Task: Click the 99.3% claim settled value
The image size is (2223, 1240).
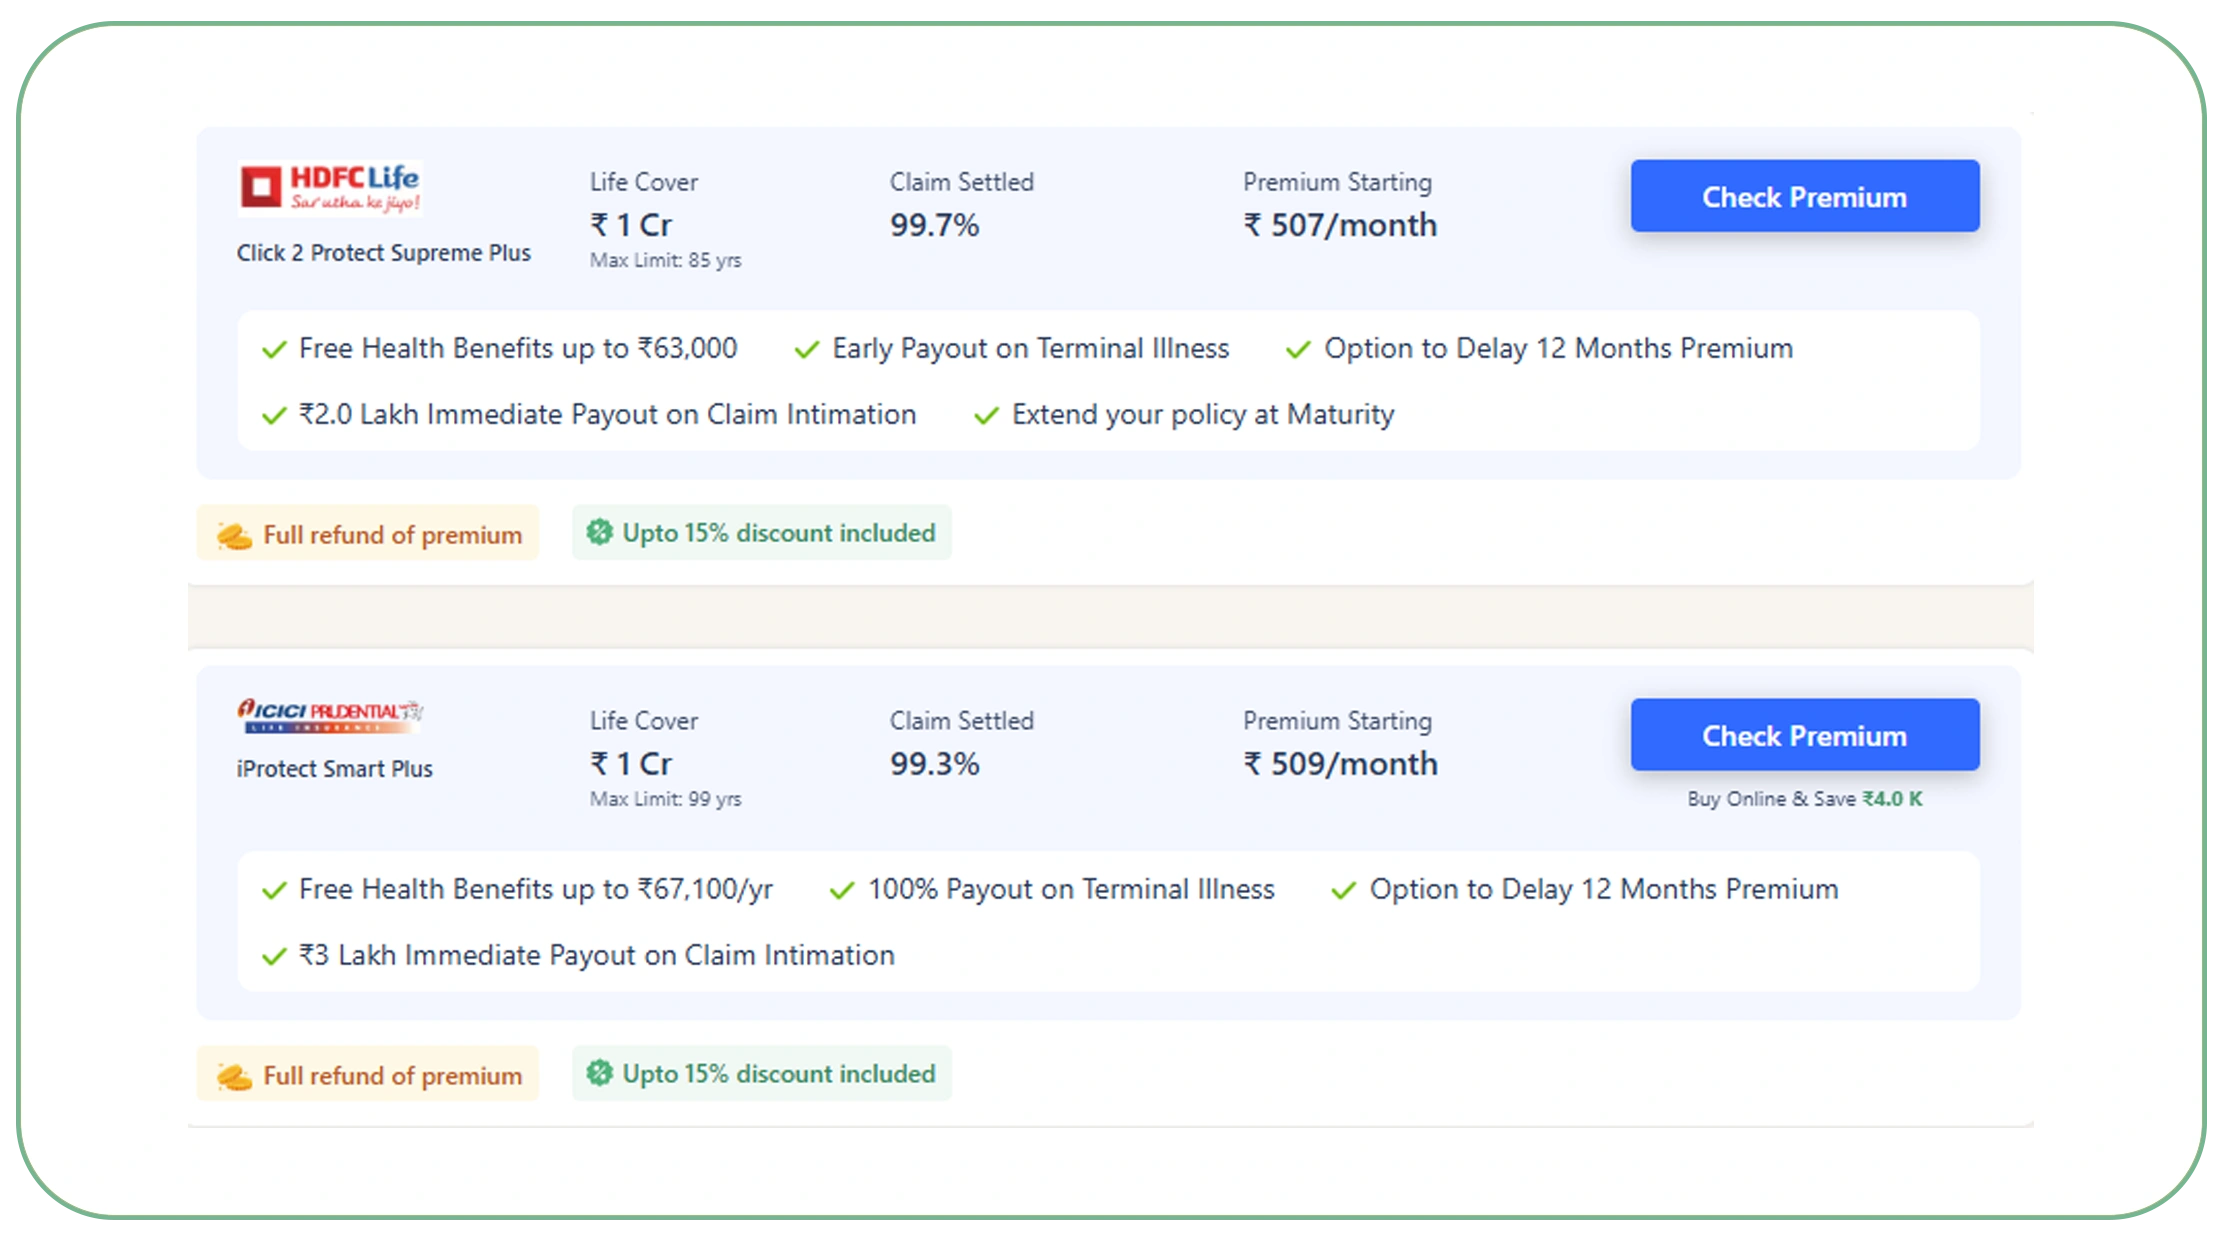Action: (x=934, y=764)
